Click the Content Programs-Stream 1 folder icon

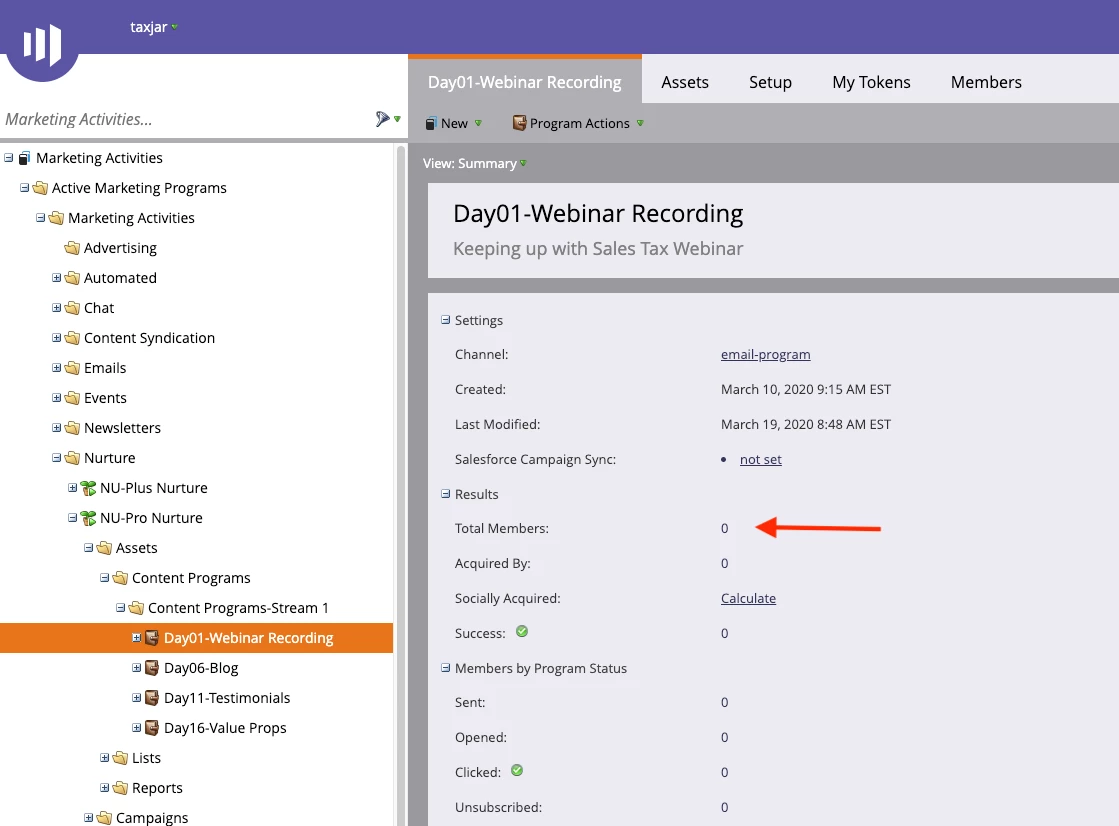pos(136,608)
